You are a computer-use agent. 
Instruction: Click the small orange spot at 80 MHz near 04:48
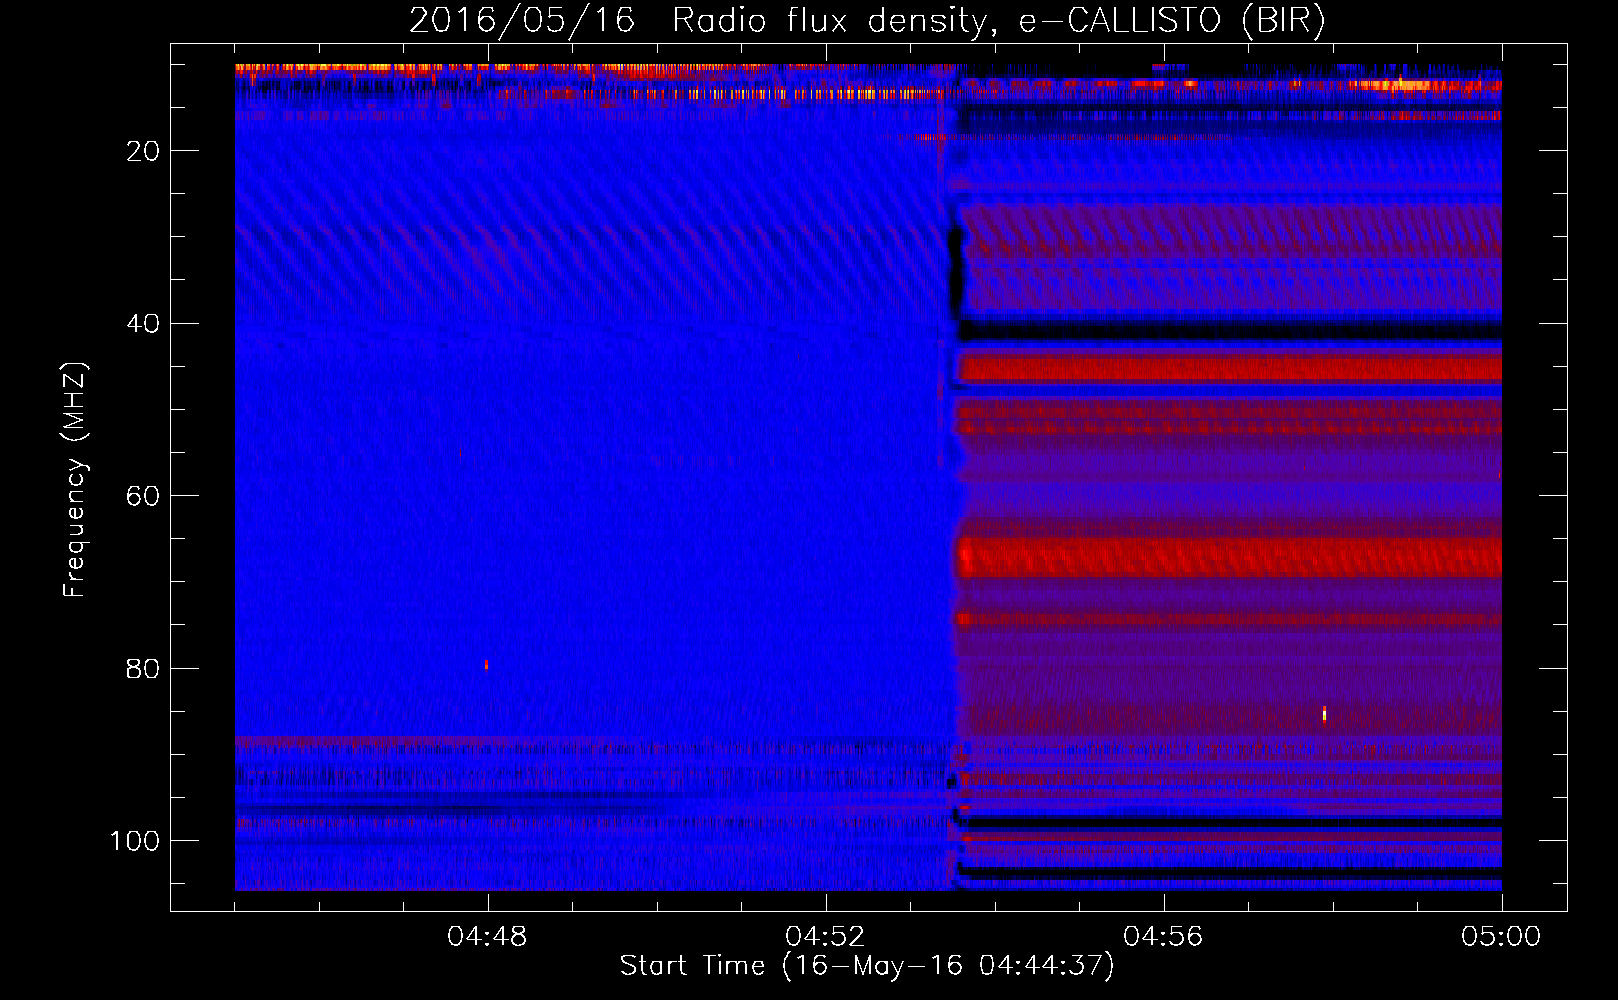486,664
